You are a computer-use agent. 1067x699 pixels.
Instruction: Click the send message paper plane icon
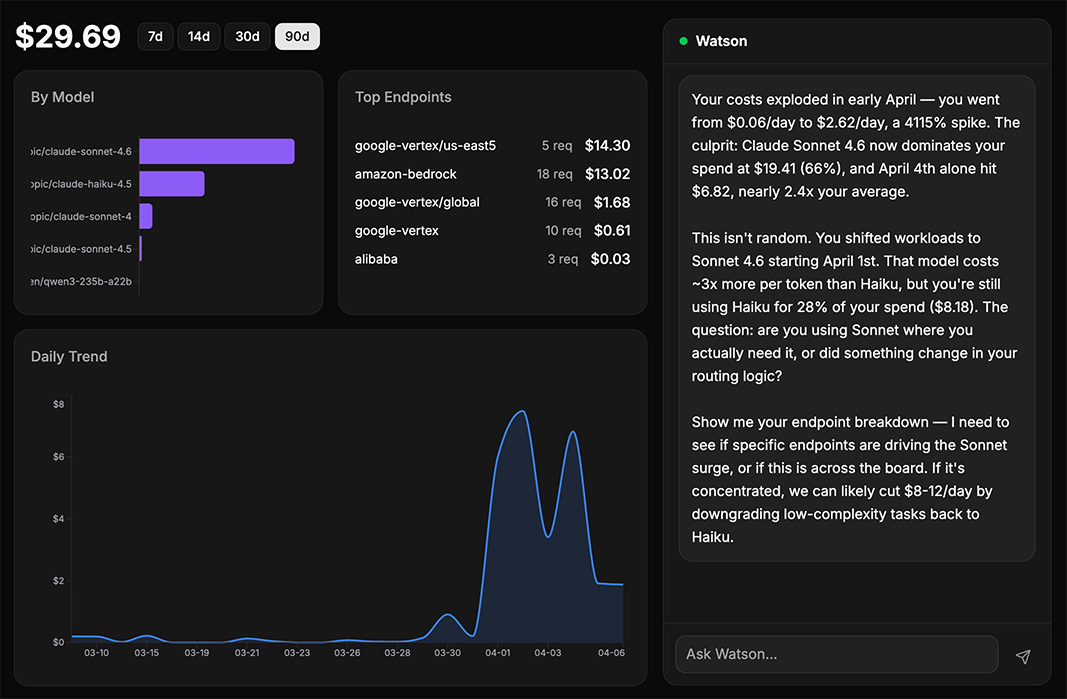tap(1022, 656)
